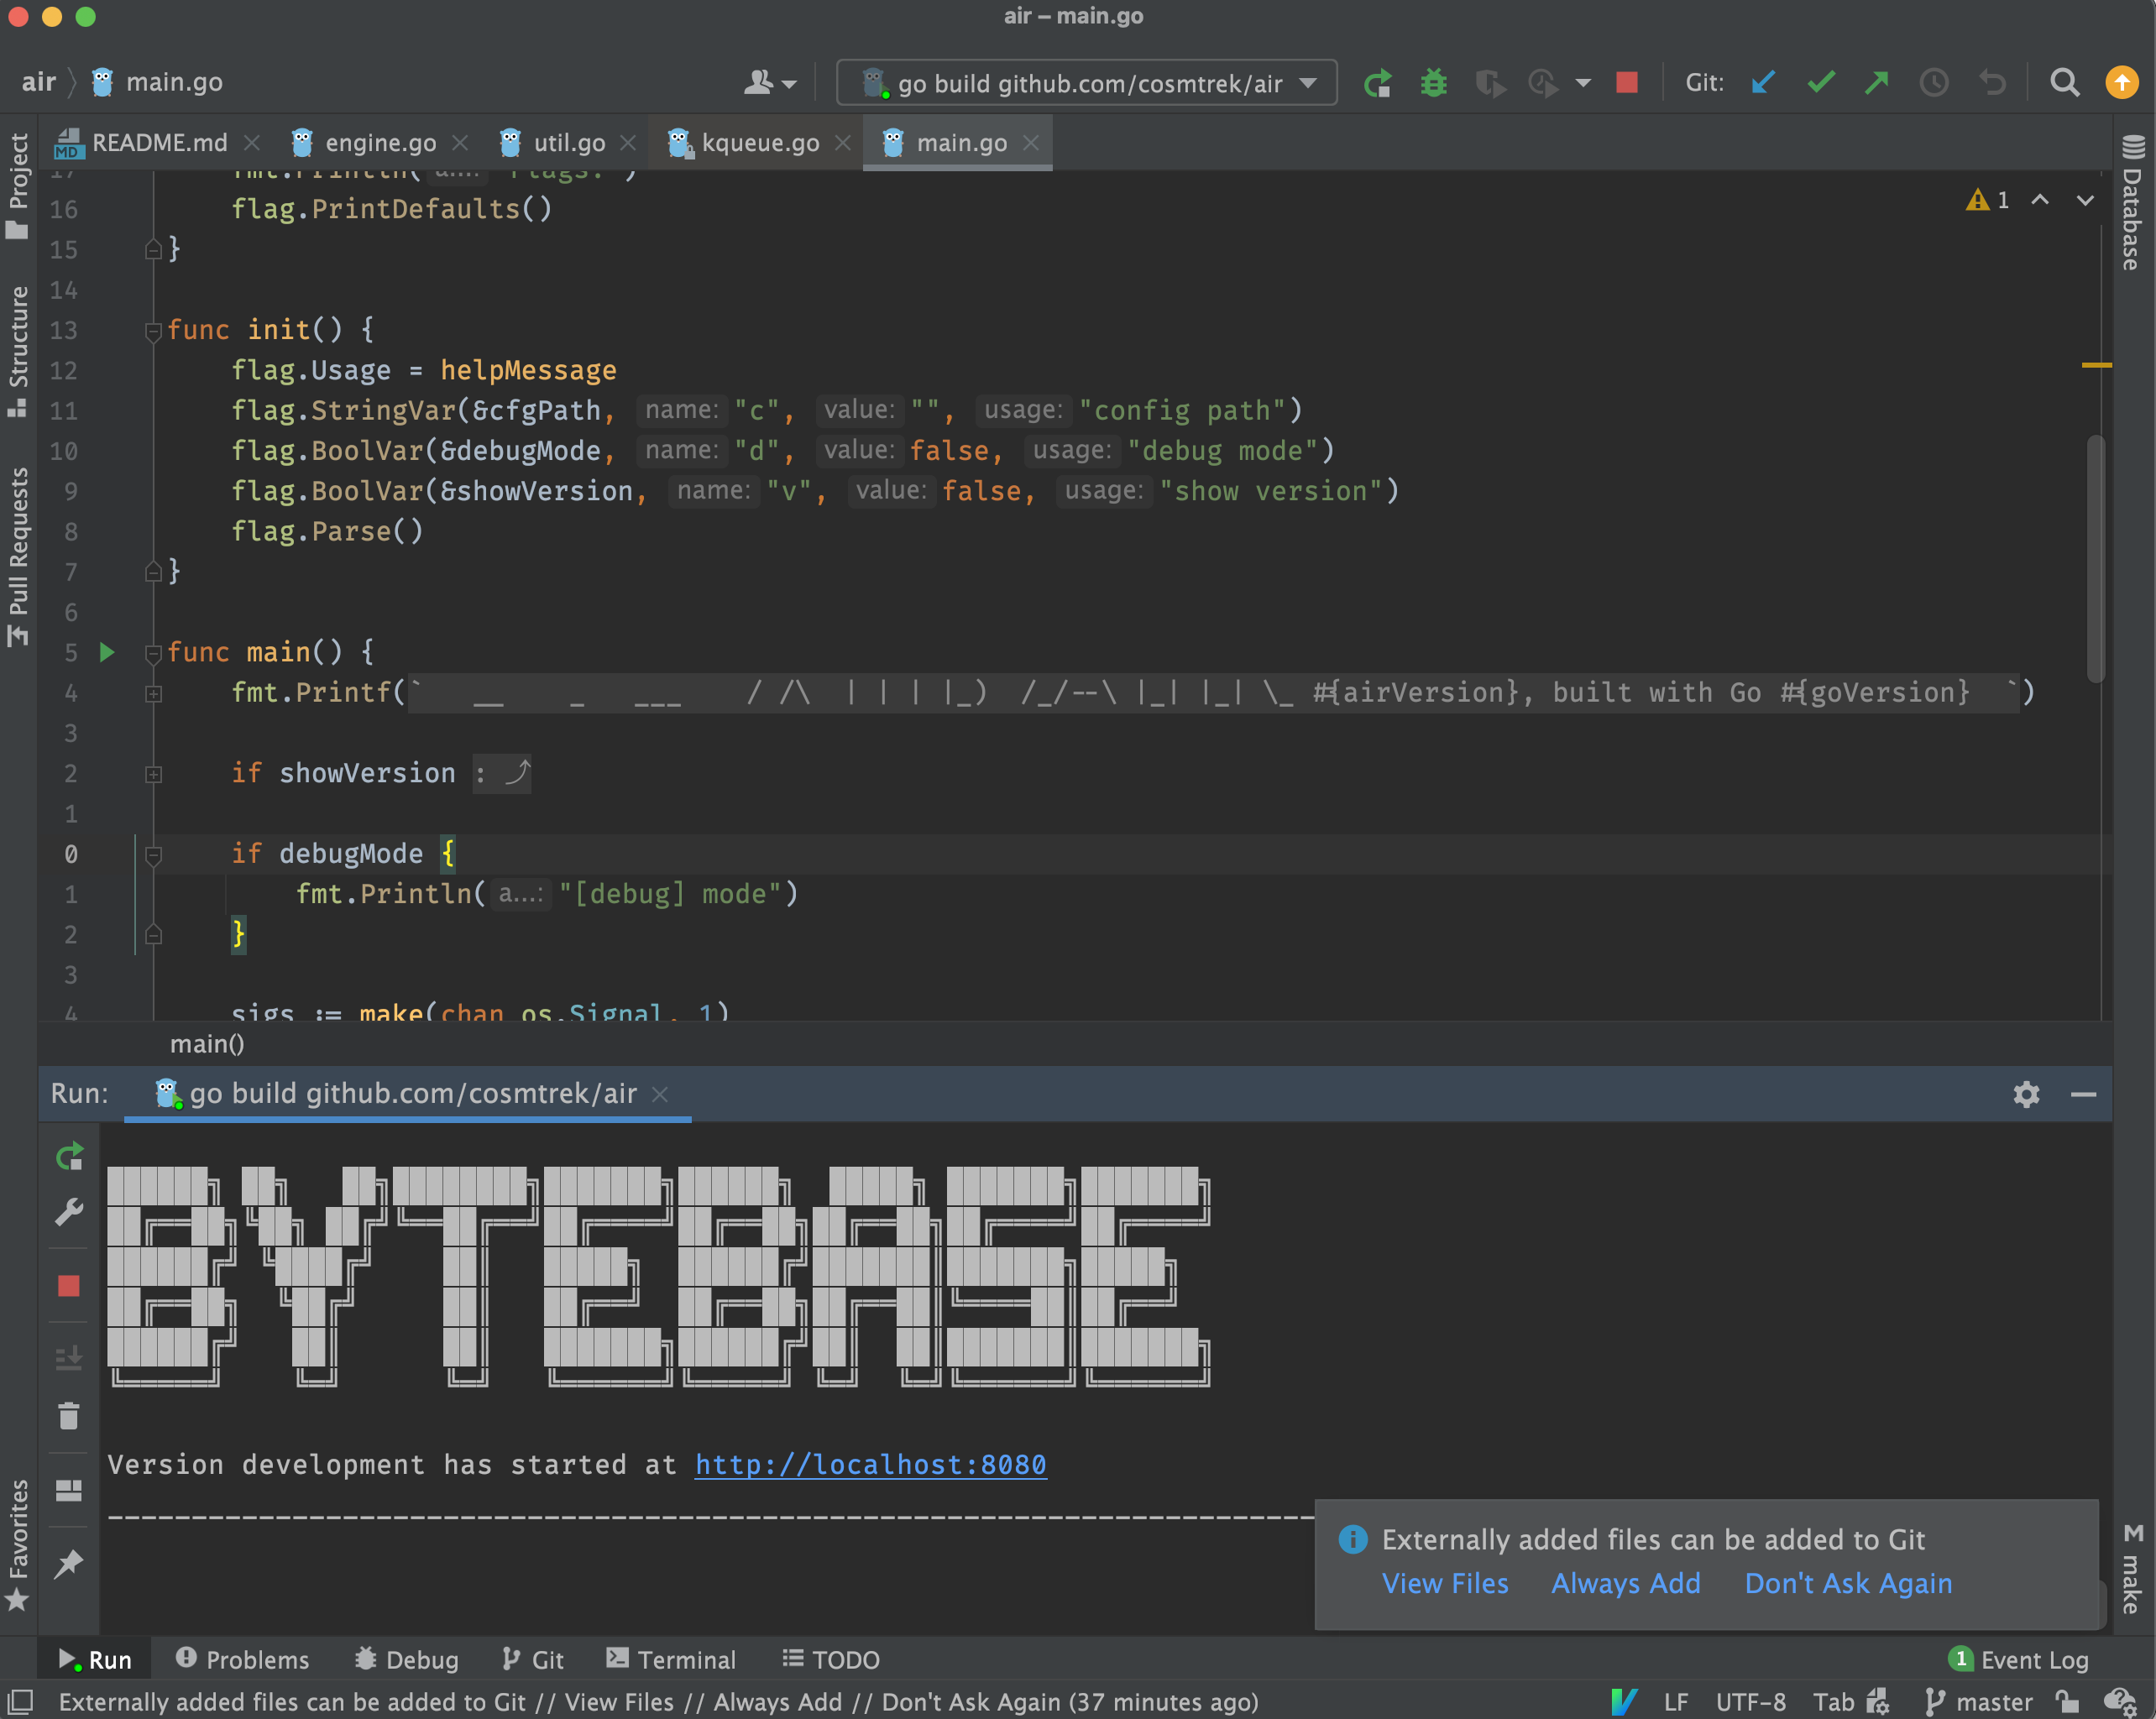This screenshot has width=2156, height=1719.
Task: Toggle scroll-to-end in the run console
Action: pos(69,1357)
